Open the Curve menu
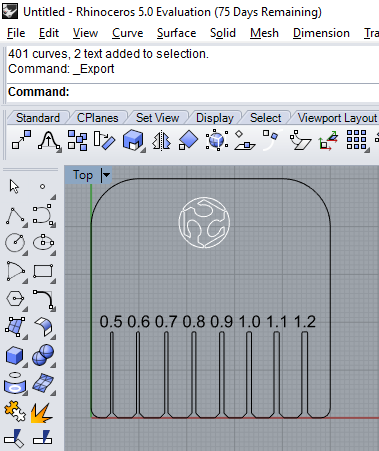The image size is (379, 451). tap(127, 33)
